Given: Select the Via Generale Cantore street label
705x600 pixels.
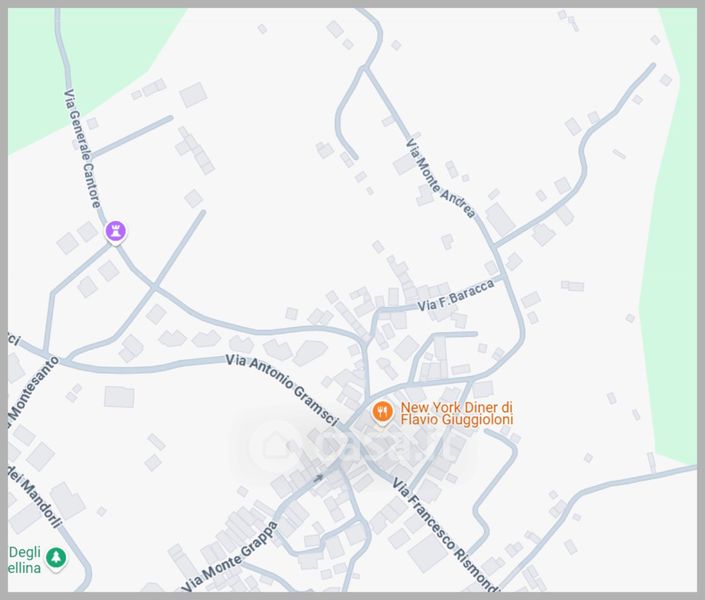Looking at the screenshot, I should (83, 149).
